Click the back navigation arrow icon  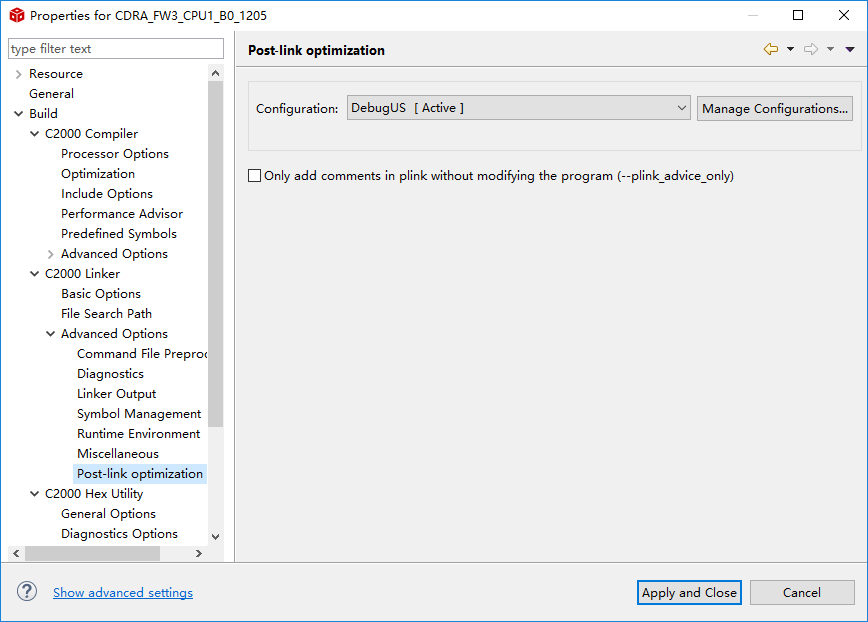pos(771,49)
